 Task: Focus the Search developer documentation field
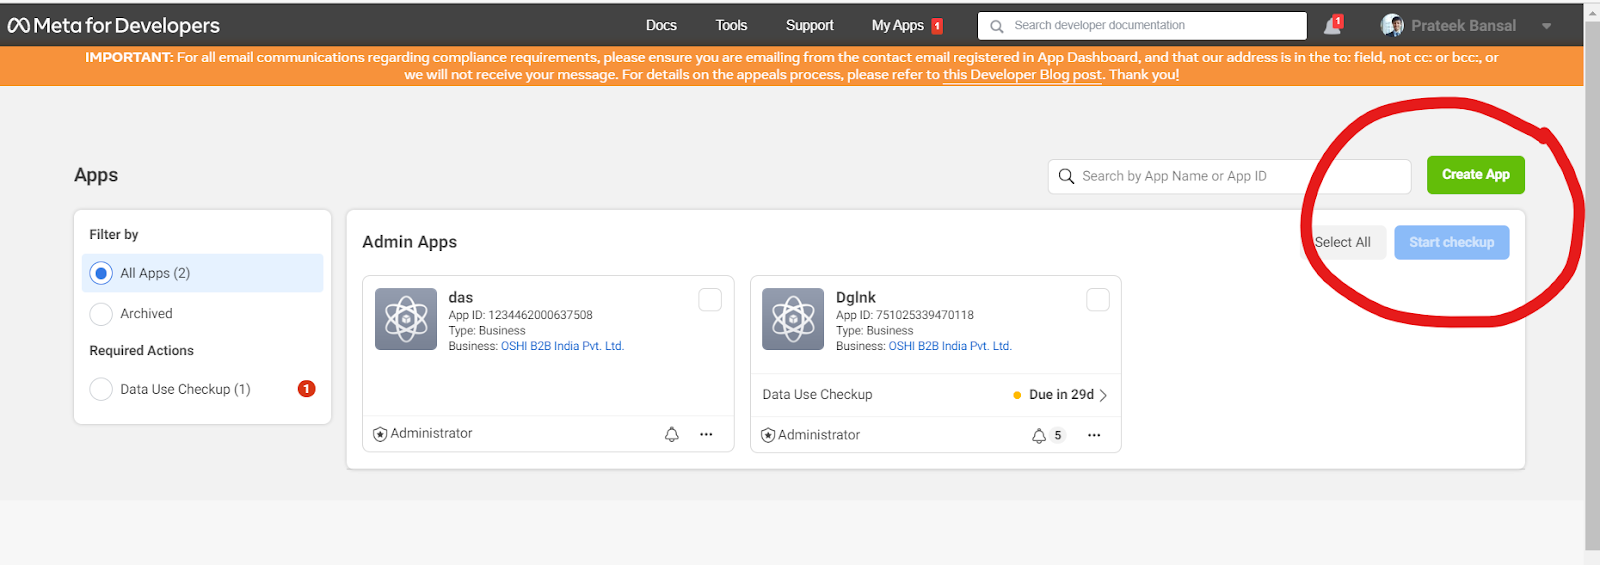pyautogui.click(x=1142, y=26)
